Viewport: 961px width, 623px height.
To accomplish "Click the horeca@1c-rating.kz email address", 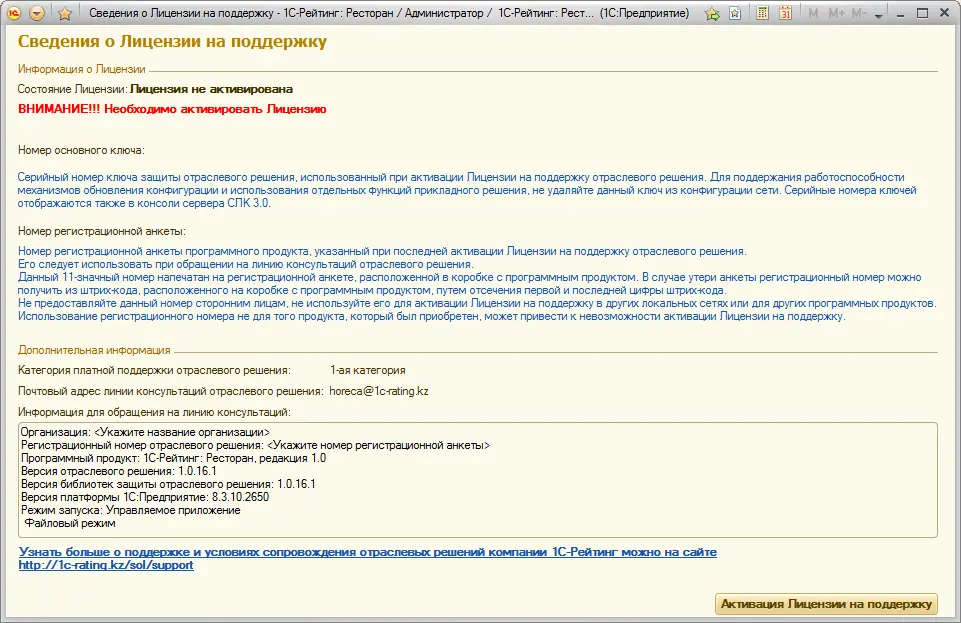I will point(379,390).
